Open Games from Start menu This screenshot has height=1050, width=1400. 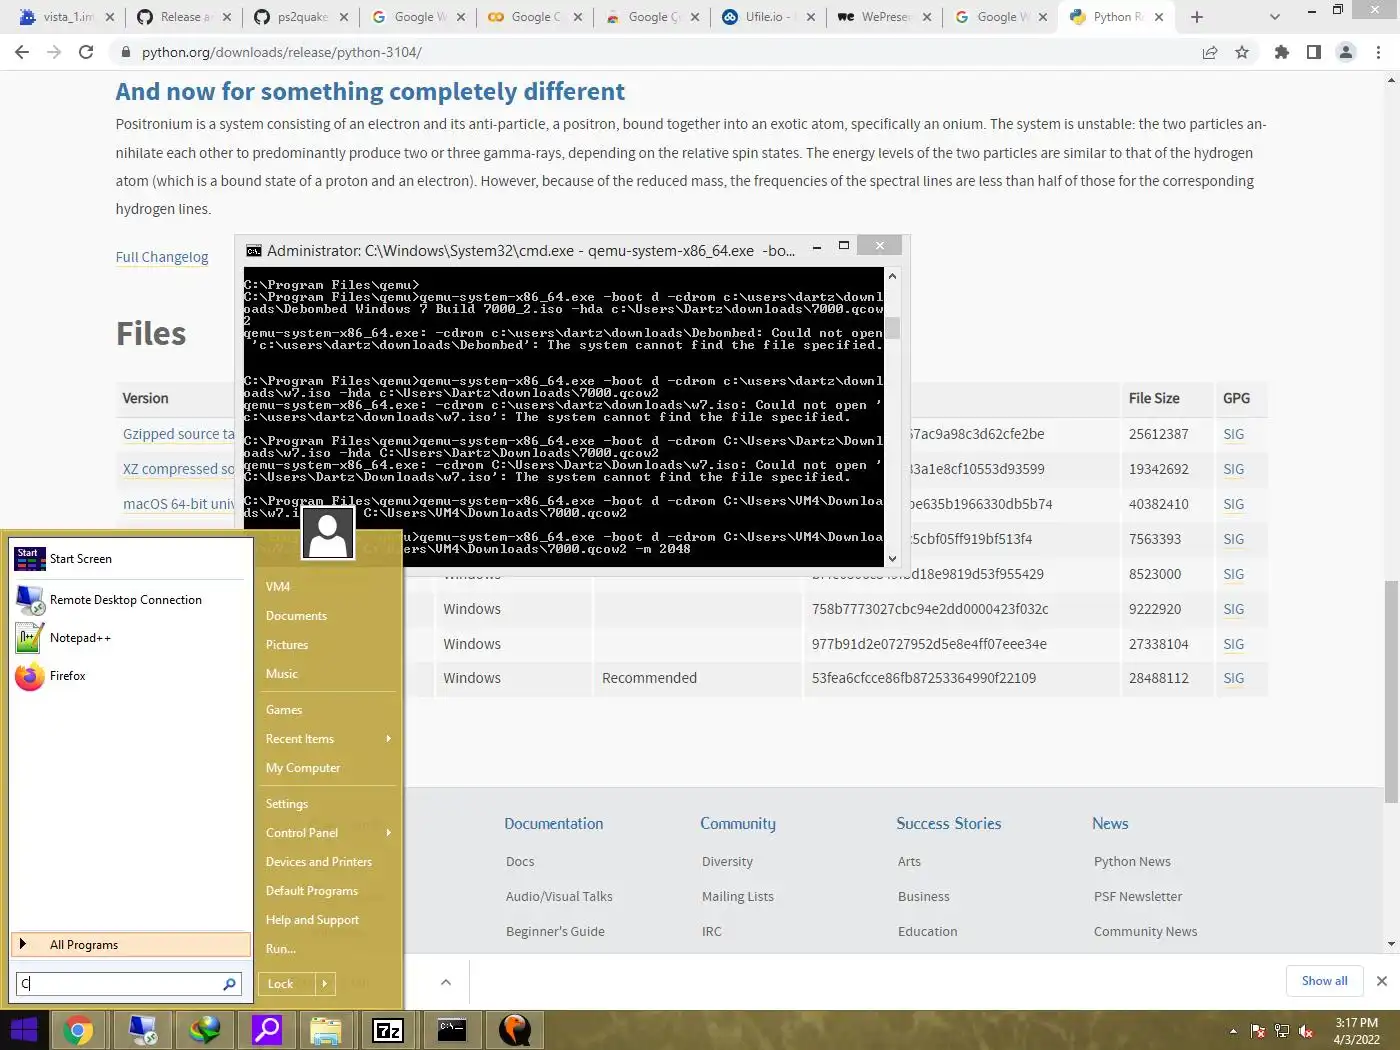pyautogui.click(x=284, y=710)
